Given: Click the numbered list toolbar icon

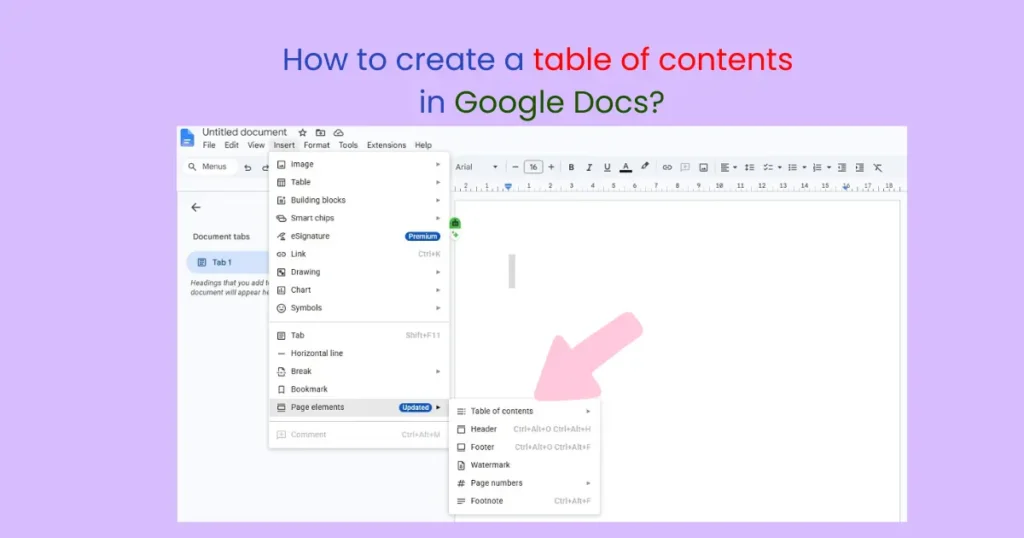Looking at the screenshot, I should (817, 168).
